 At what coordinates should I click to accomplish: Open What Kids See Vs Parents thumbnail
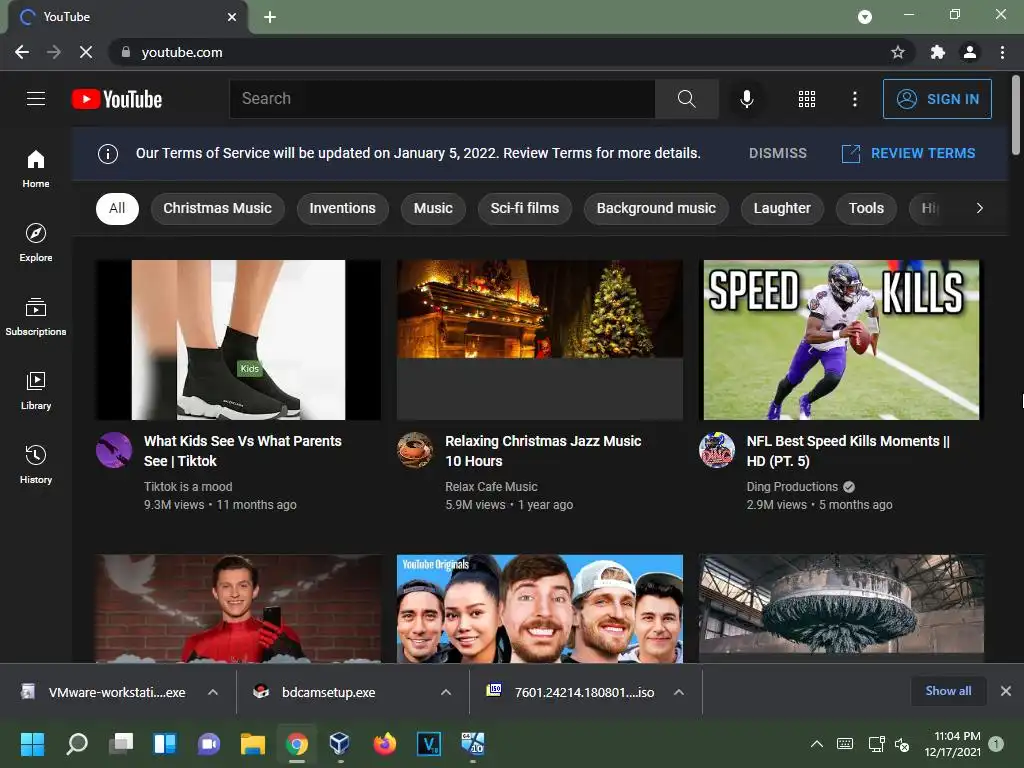point(238,340)
